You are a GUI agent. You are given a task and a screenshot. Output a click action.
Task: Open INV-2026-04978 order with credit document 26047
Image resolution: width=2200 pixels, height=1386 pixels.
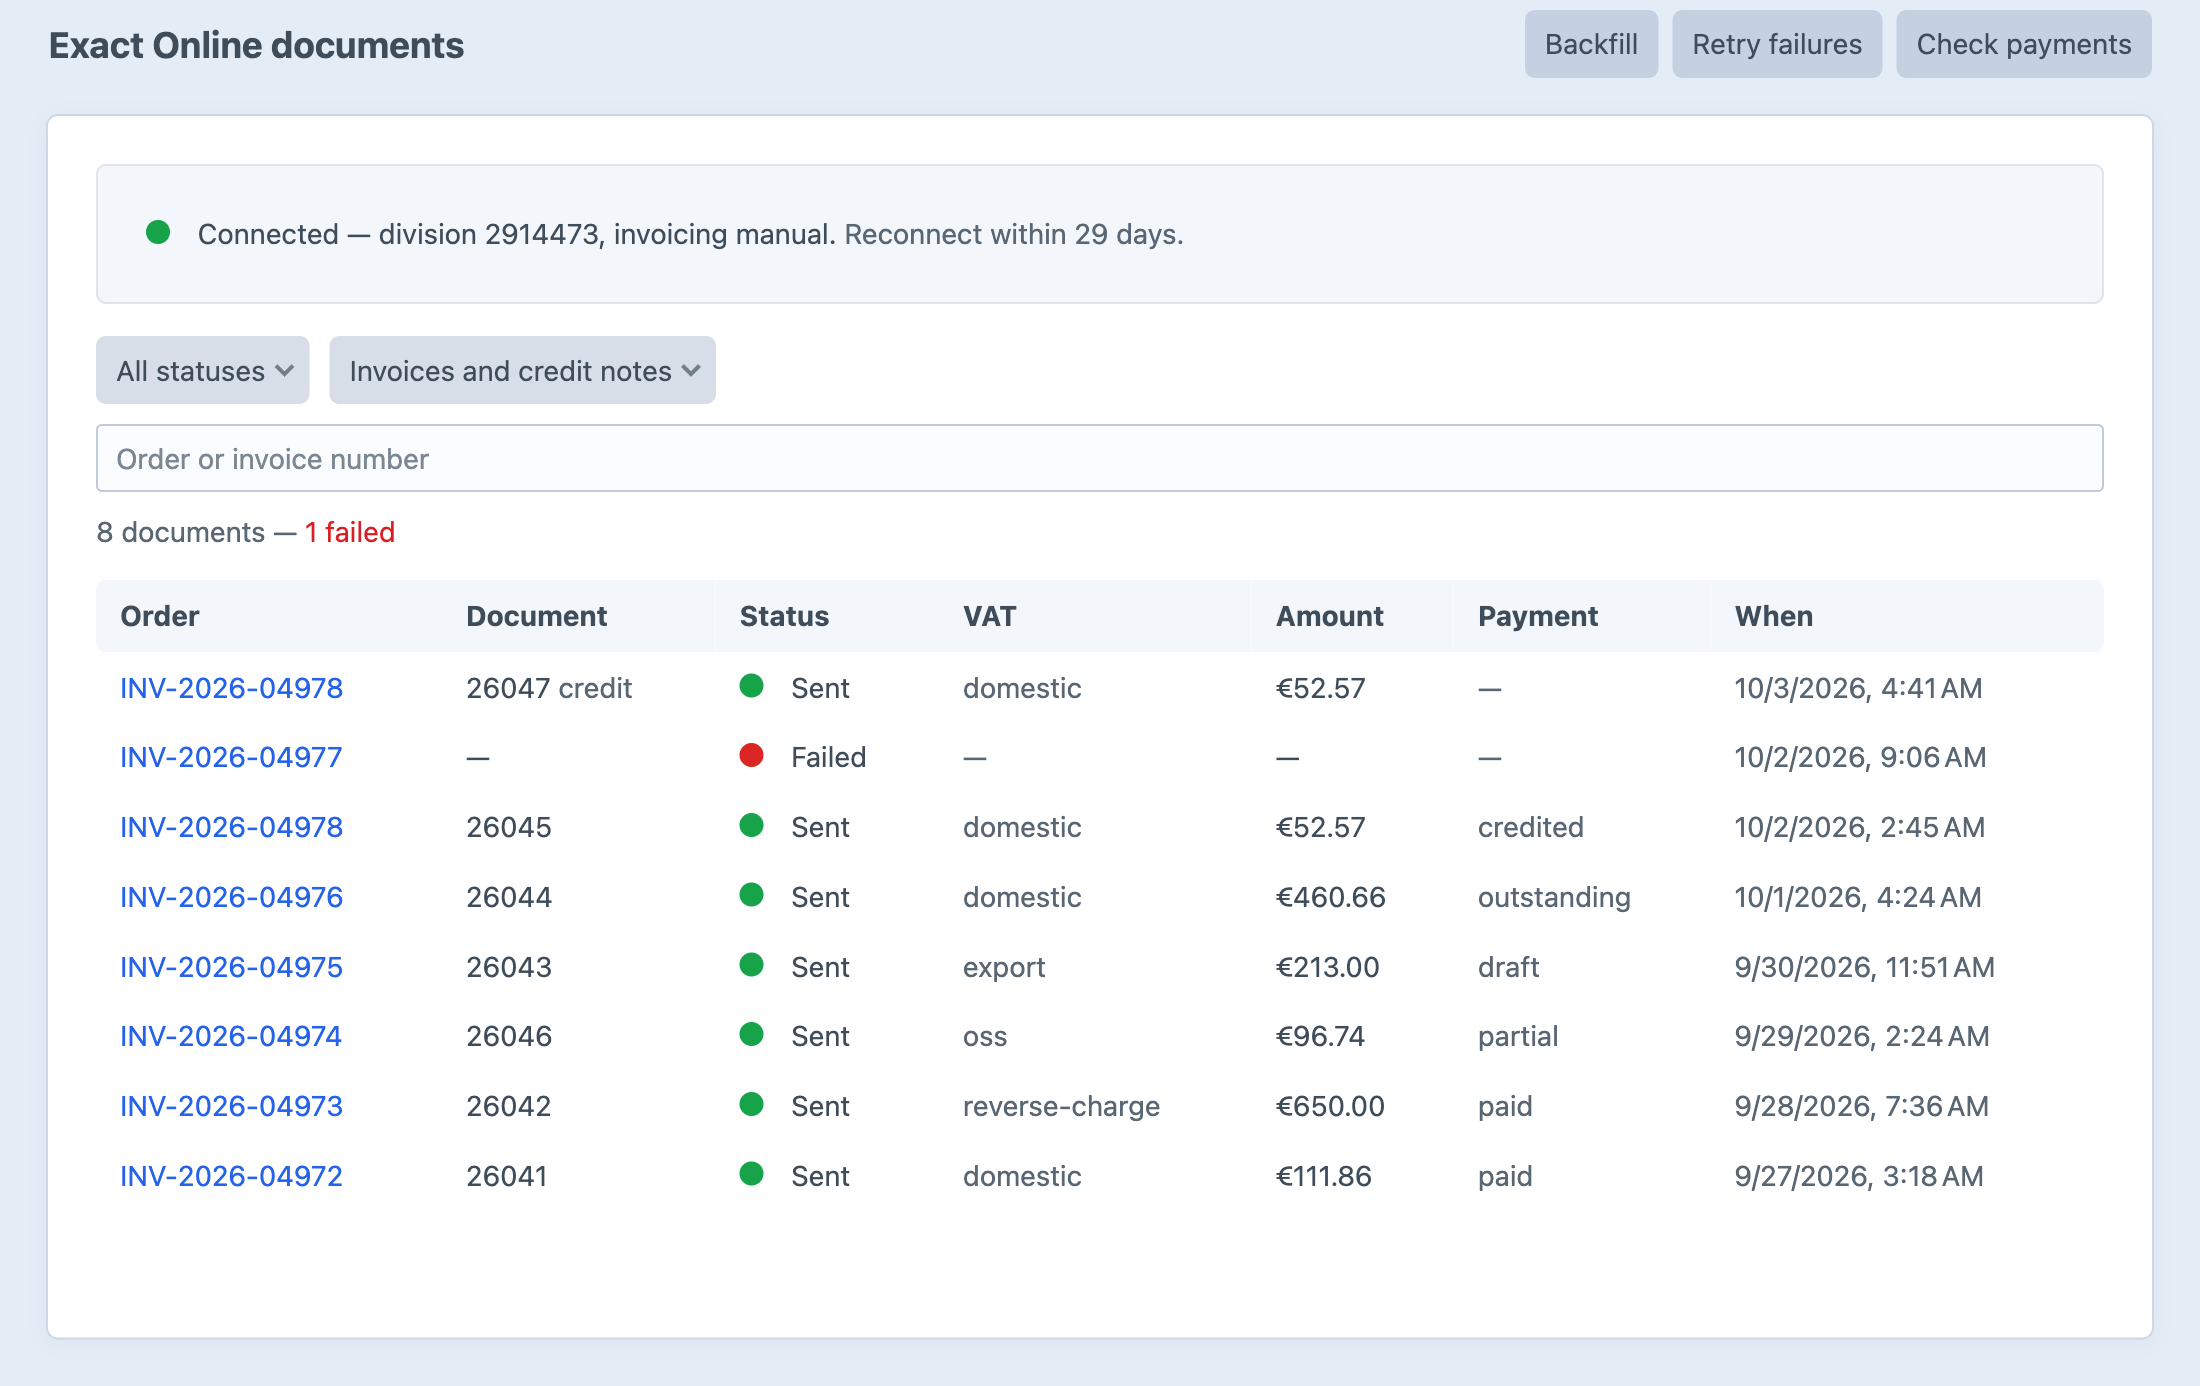(x=231, y=688)
